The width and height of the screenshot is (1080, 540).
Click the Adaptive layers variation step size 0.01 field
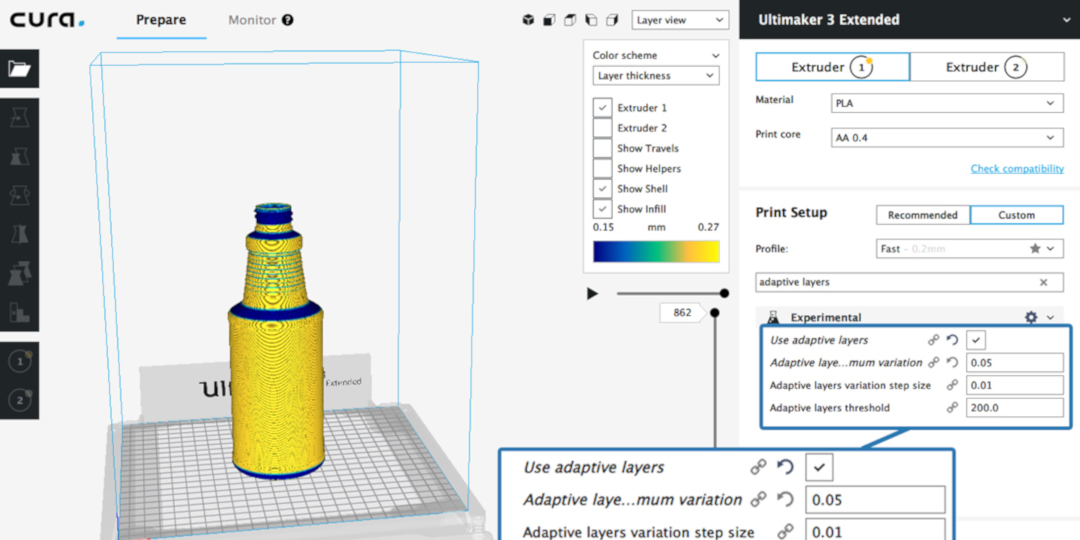1015,385
